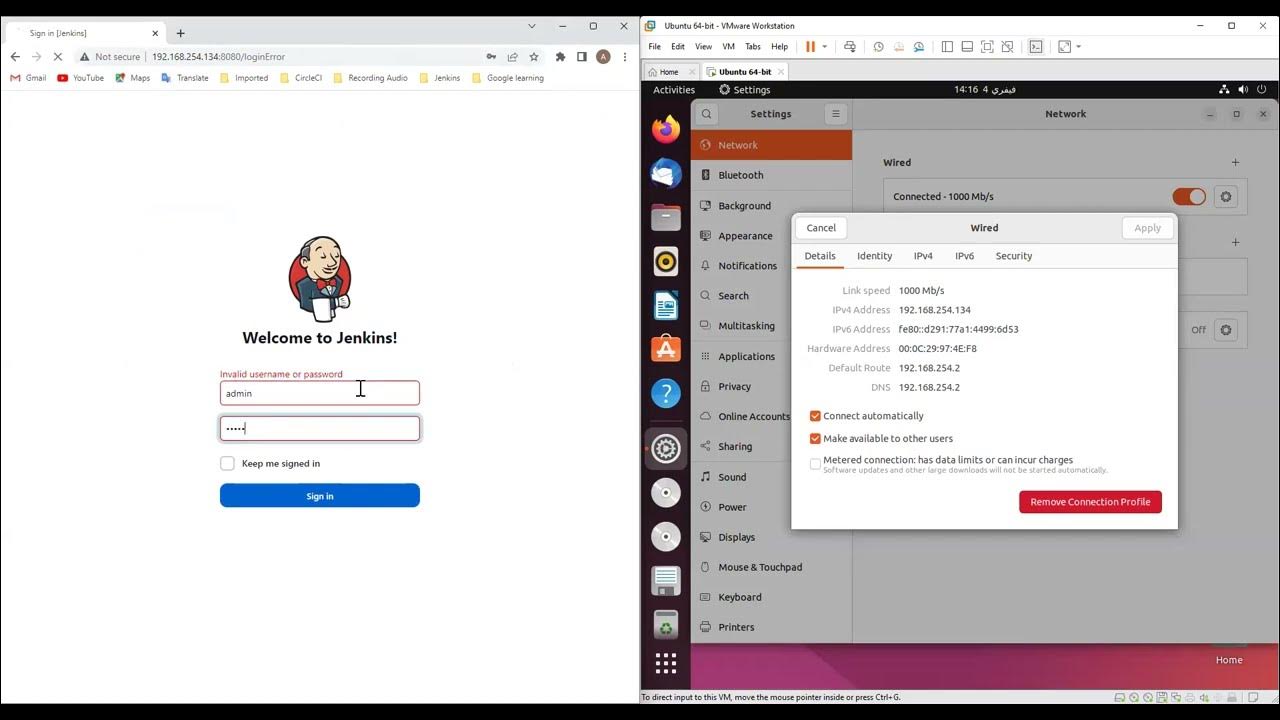
Task: Show Applications grid in Ubuntu dock
Action: [x=666, y=663]
